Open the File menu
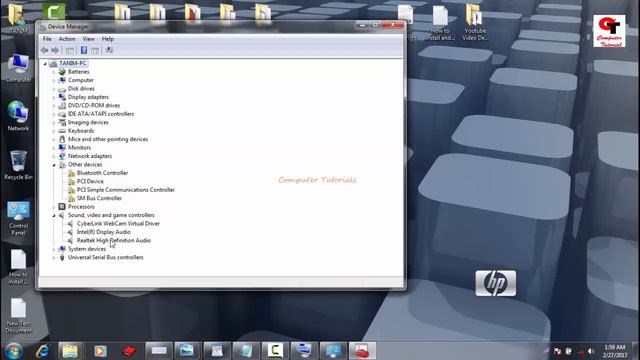640x360 pixels. click(47, 39)
